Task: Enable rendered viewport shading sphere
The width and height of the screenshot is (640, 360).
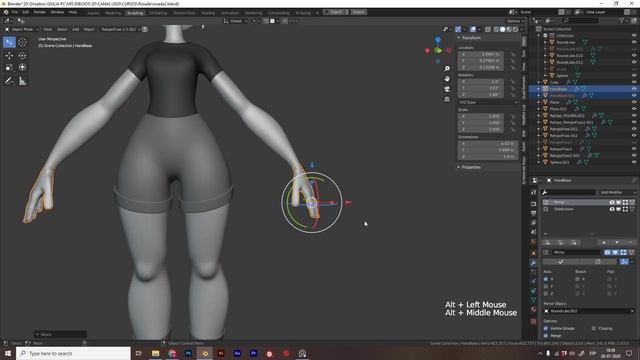Action: click(x=516, y=29)
